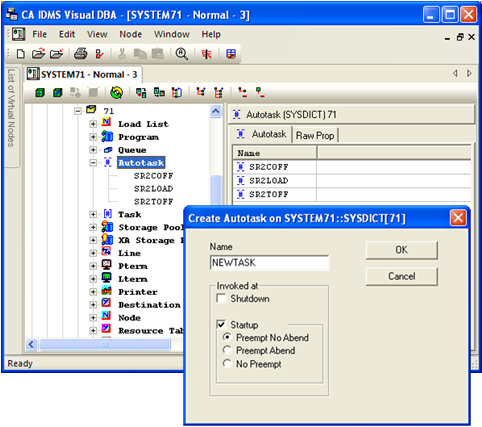Click the Queue node icon

108,150
